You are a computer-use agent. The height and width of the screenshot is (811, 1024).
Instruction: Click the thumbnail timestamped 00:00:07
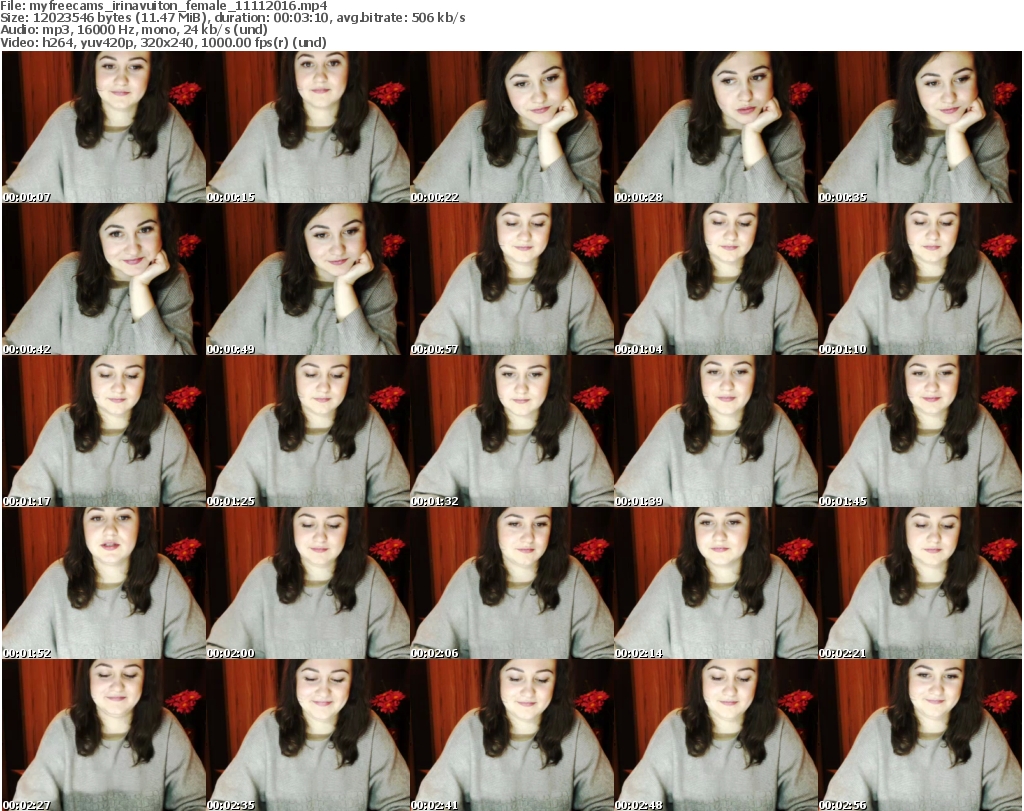[x=104, y=127]
